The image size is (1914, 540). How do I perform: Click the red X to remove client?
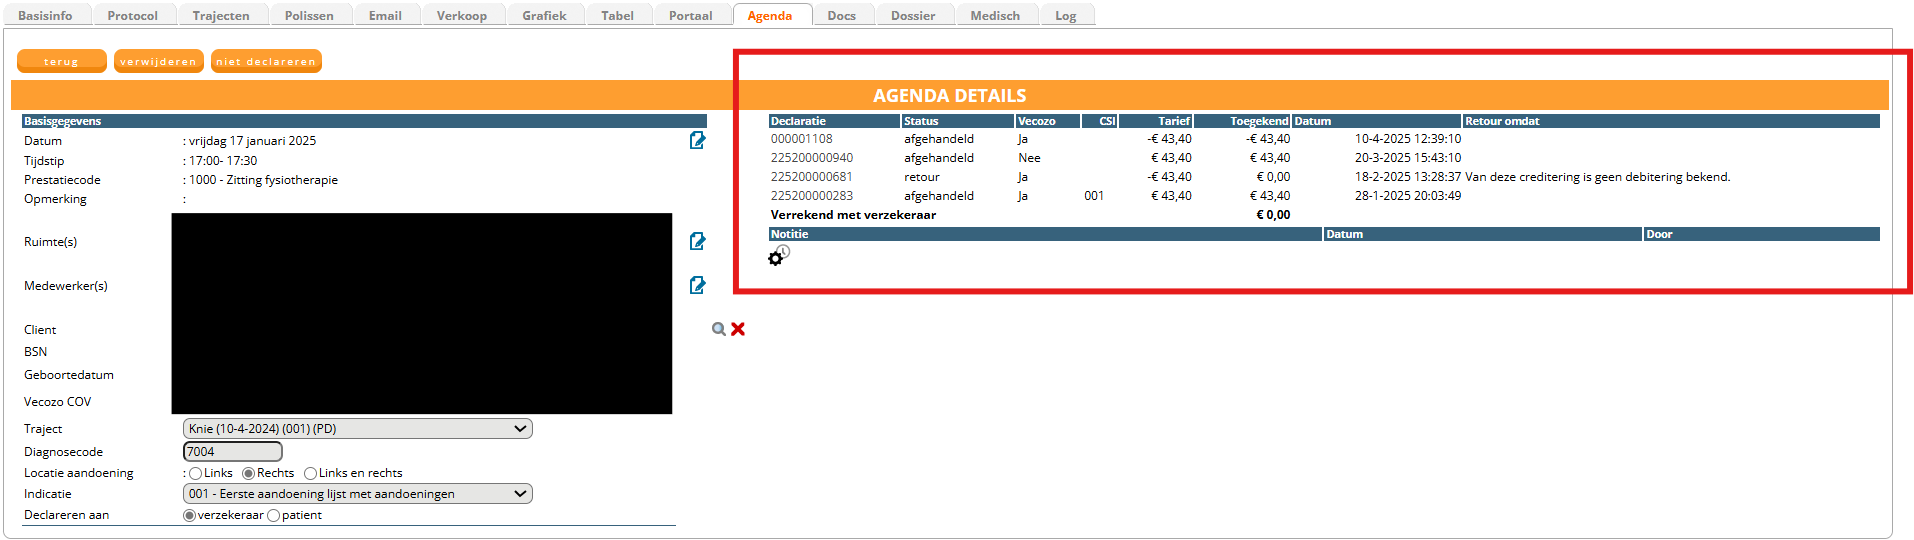click(738, 329)
